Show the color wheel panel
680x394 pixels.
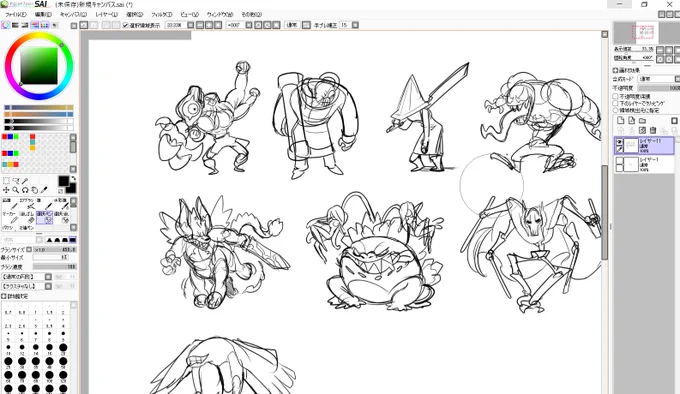[x=6, y=25]
